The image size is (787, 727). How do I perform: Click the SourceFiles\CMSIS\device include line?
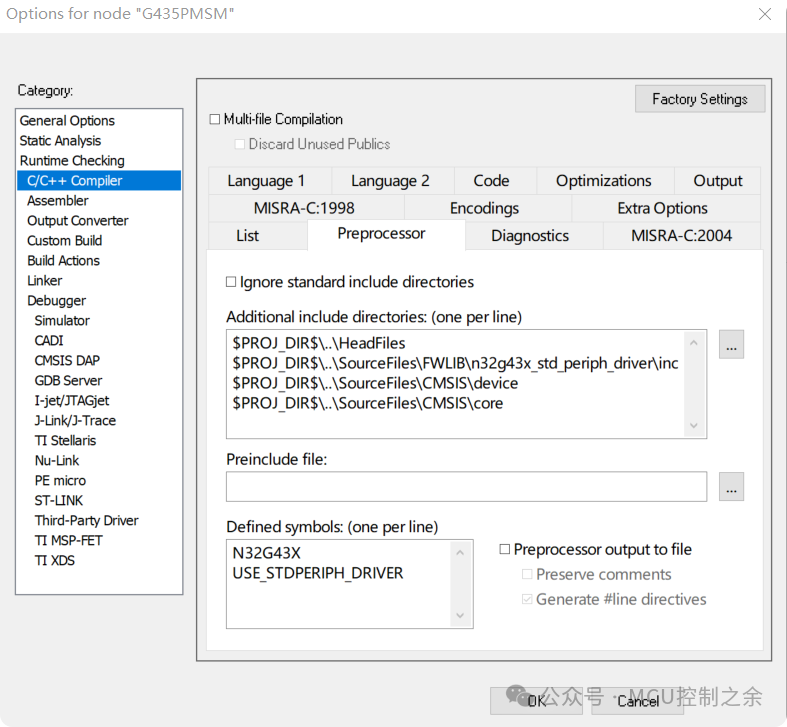pyautogui.click(x=375, y=383)
